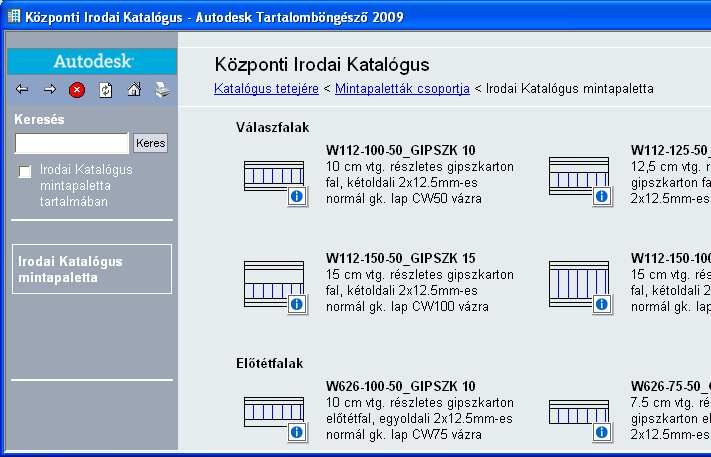
Task: Stop loading with the red X icon
Action: [x=77, y=90]
